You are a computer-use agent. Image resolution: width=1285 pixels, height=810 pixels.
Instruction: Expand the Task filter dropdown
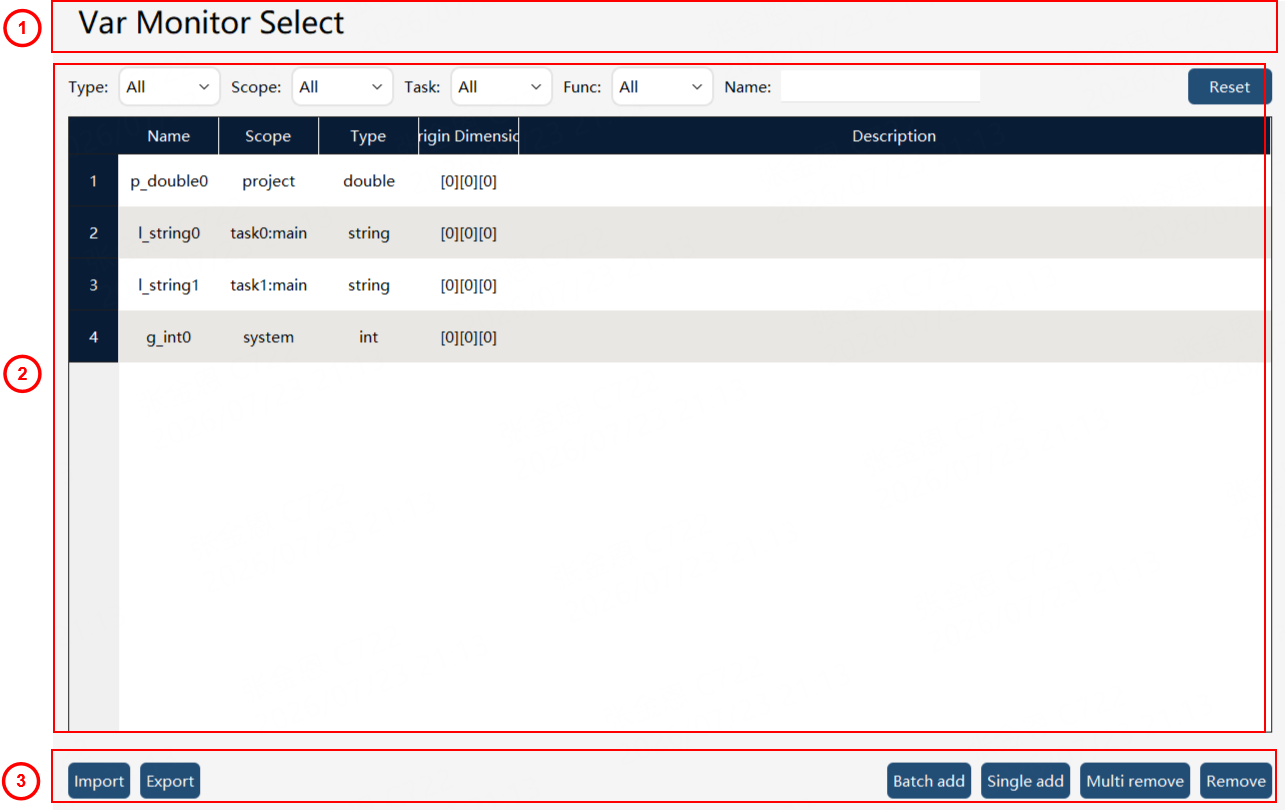click(501, 87)
